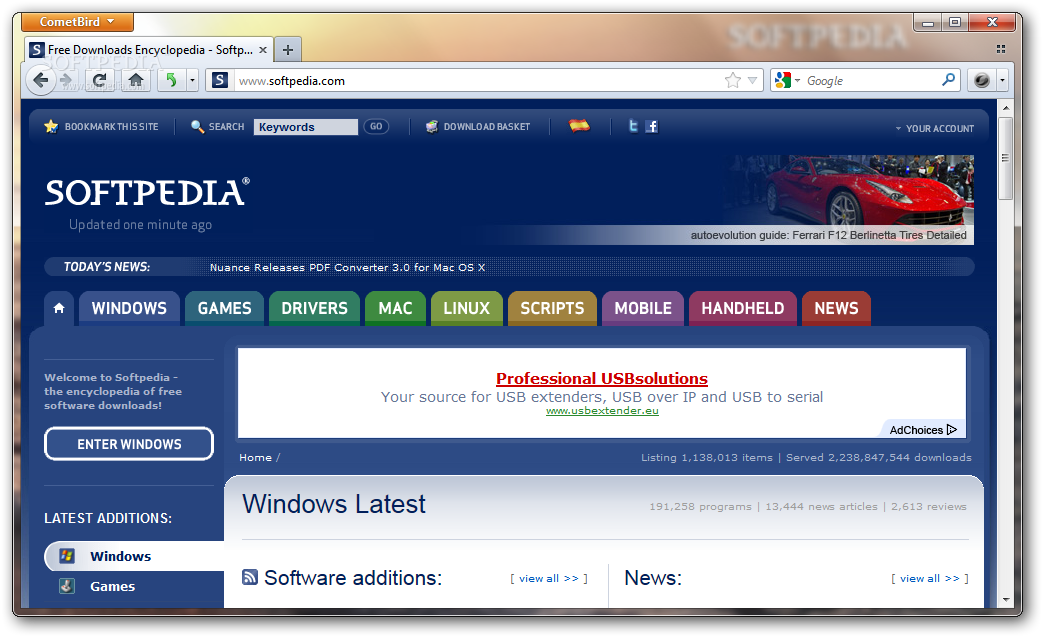This screenshot has height=637, width=1043.
Task: View all software additions link
Action: pos(549,578)
